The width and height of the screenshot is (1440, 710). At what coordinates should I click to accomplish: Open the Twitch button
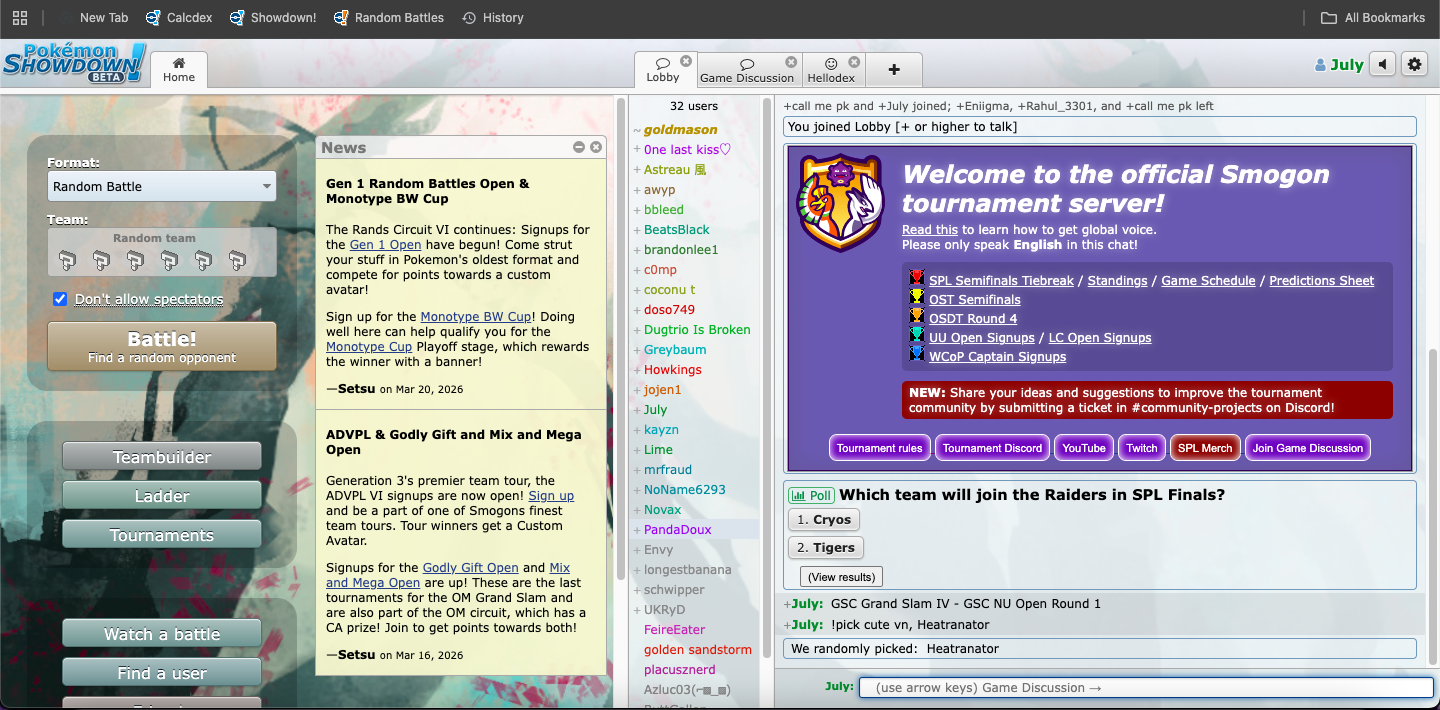coord(1141,448)
